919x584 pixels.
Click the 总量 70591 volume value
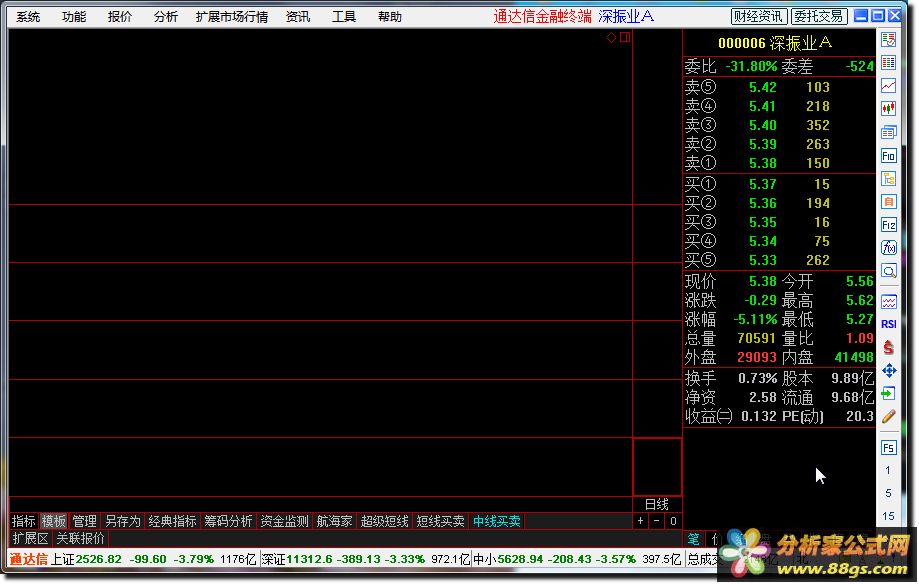757,338
